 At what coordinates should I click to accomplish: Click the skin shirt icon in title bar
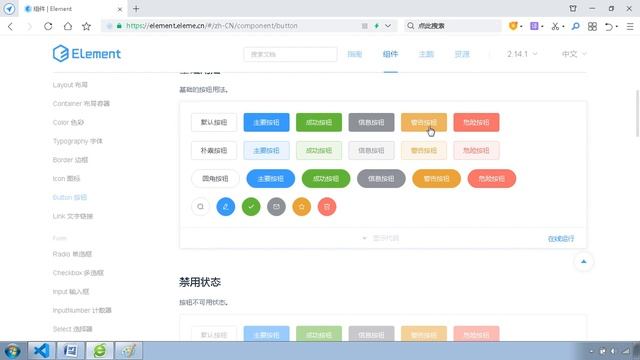(573, 8)
